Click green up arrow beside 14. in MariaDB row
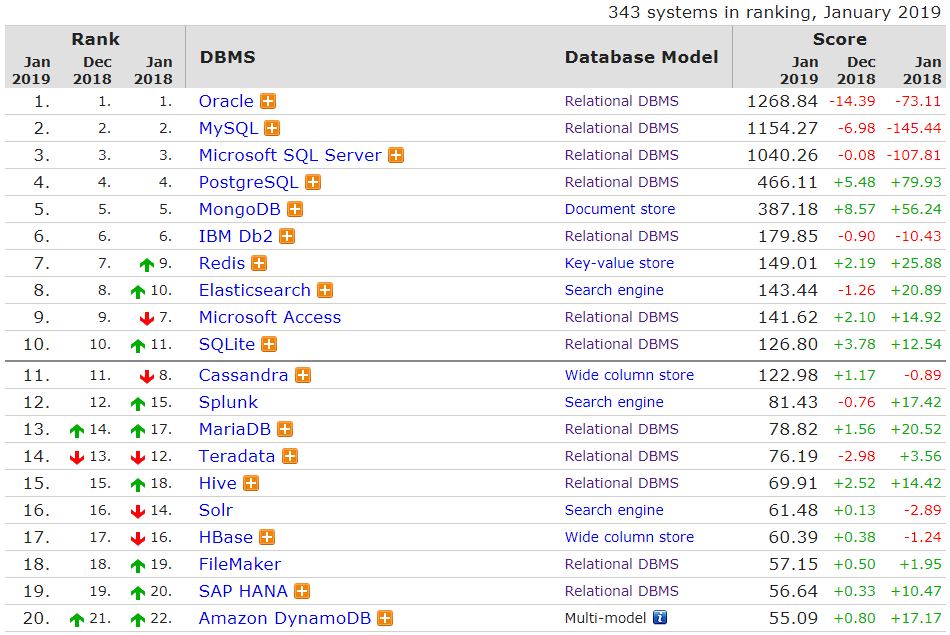The height and width of the screenshot is (635, 950). 77,431
